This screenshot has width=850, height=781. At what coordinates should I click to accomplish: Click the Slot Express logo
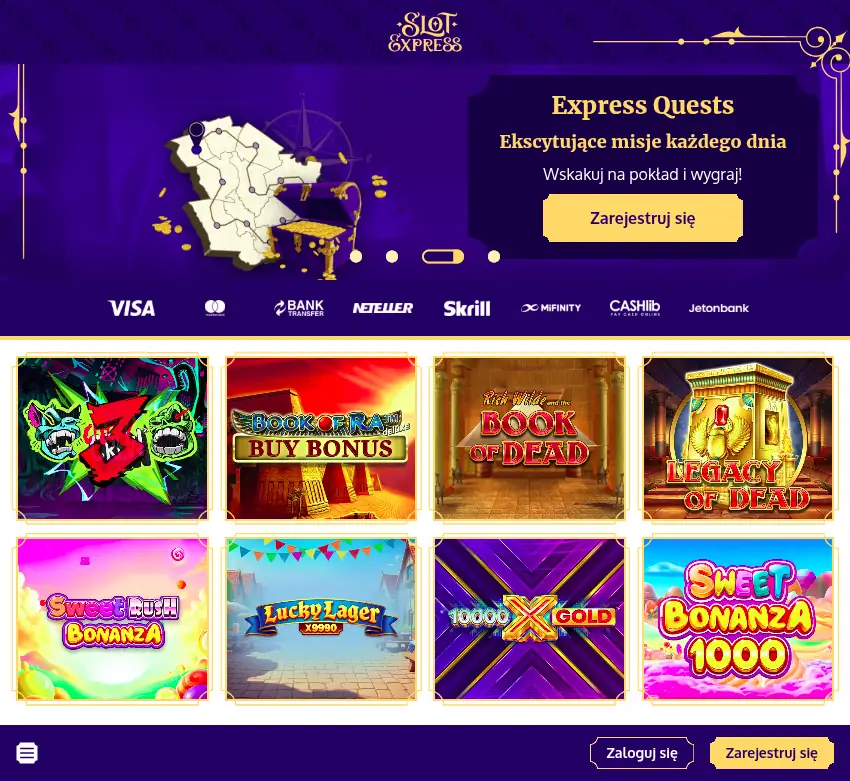tap(425, 33)
